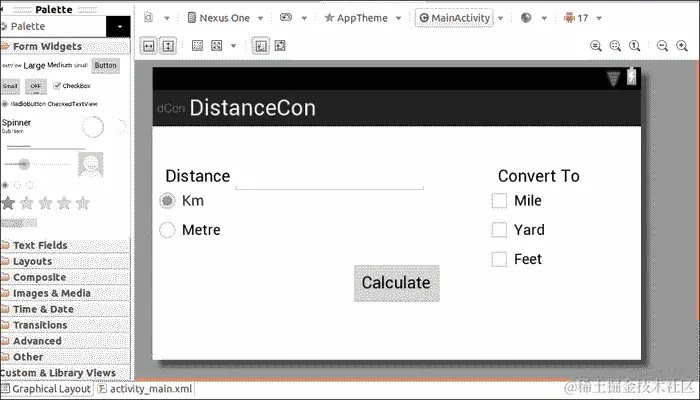Open the orientation dropdown arrow
The width and height of the screenshot is (700, 400).
coord(304,18)
